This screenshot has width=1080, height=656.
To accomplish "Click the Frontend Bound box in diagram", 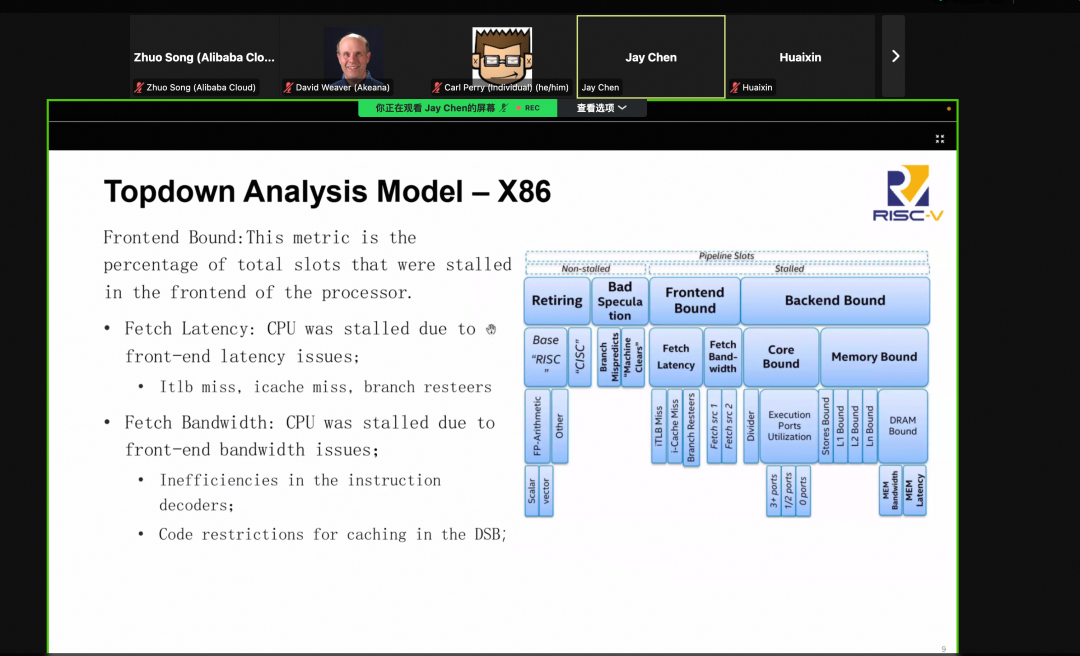I will click(694, 300).
